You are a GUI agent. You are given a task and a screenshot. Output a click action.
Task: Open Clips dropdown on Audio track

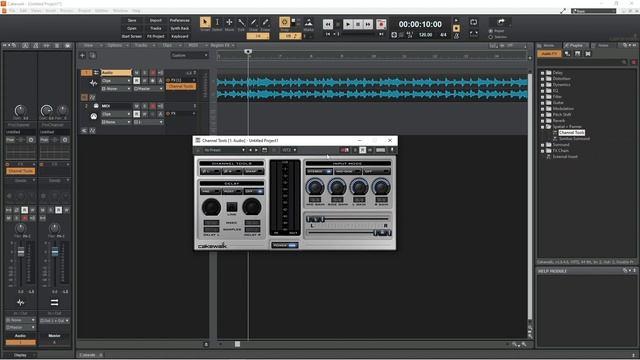(116, 81)
